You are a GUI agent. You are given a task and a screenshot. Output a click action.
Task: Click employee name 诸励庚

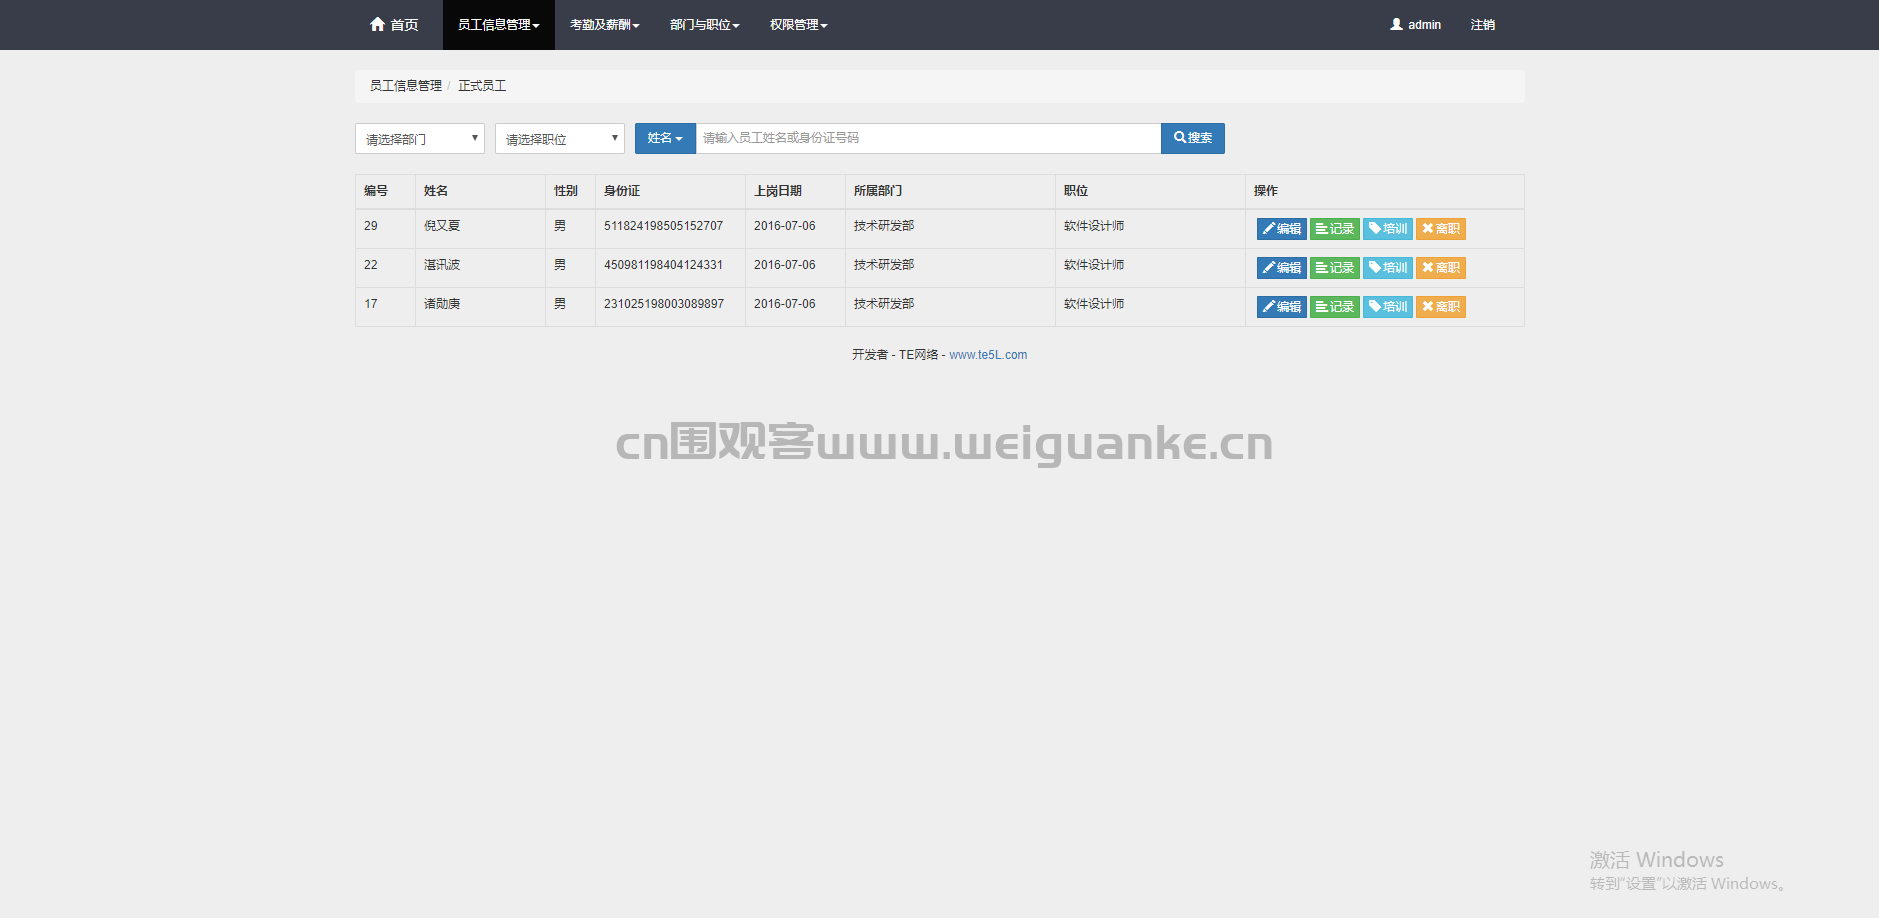[x=442, y=304]
